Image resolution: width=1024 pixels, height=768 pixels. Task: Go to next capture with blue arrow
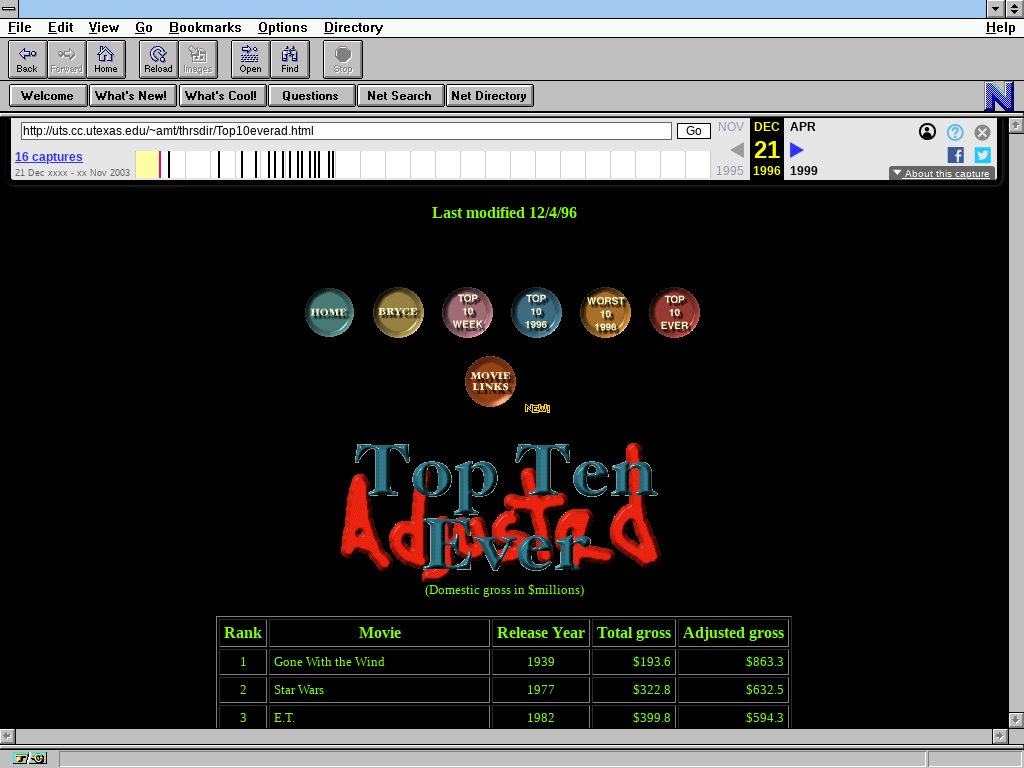pyautogui.click(x=797, y=150)
